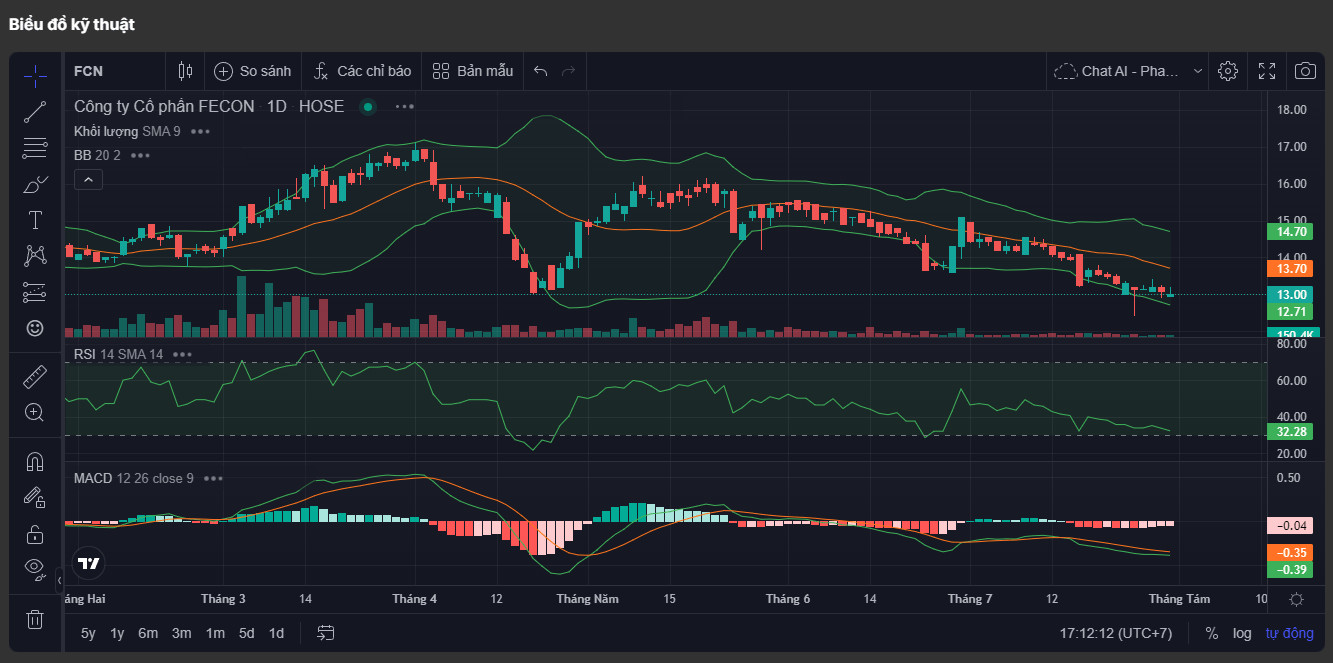
Task: Open chart settings gear in top toolbar
Action: click(1228, 71)
